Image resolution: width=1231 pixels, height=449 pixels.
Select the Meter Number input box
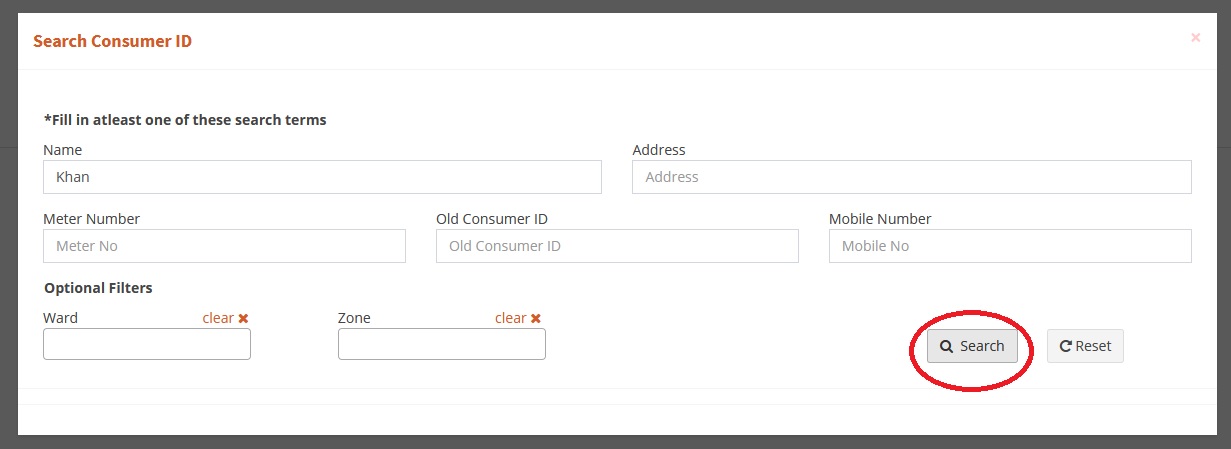pyautogui.click(x=224, y=246)
